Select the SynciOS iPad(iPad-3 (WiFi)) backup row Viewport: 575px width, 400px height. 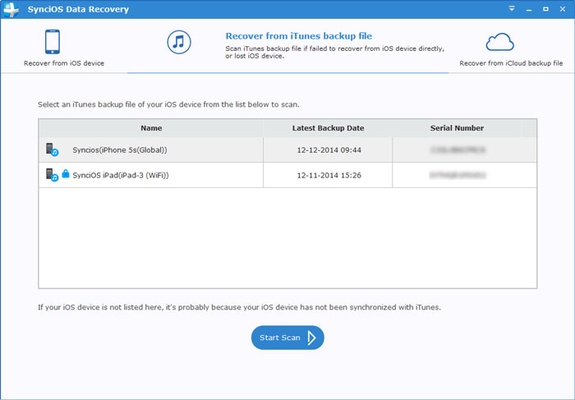click(288, 175)
